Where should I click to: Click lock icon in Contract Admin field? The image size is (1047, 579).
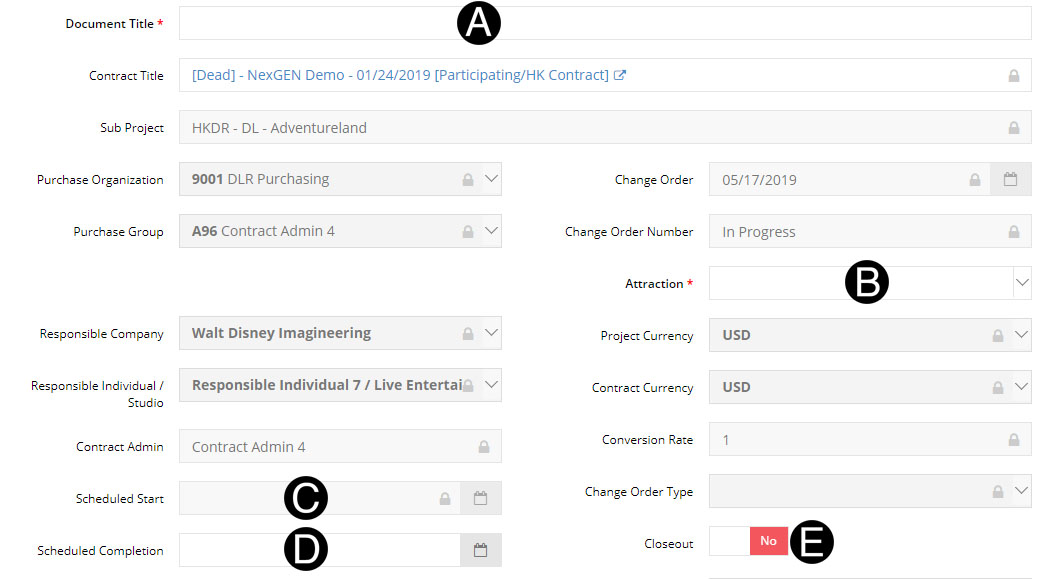[x=484, y=446]
